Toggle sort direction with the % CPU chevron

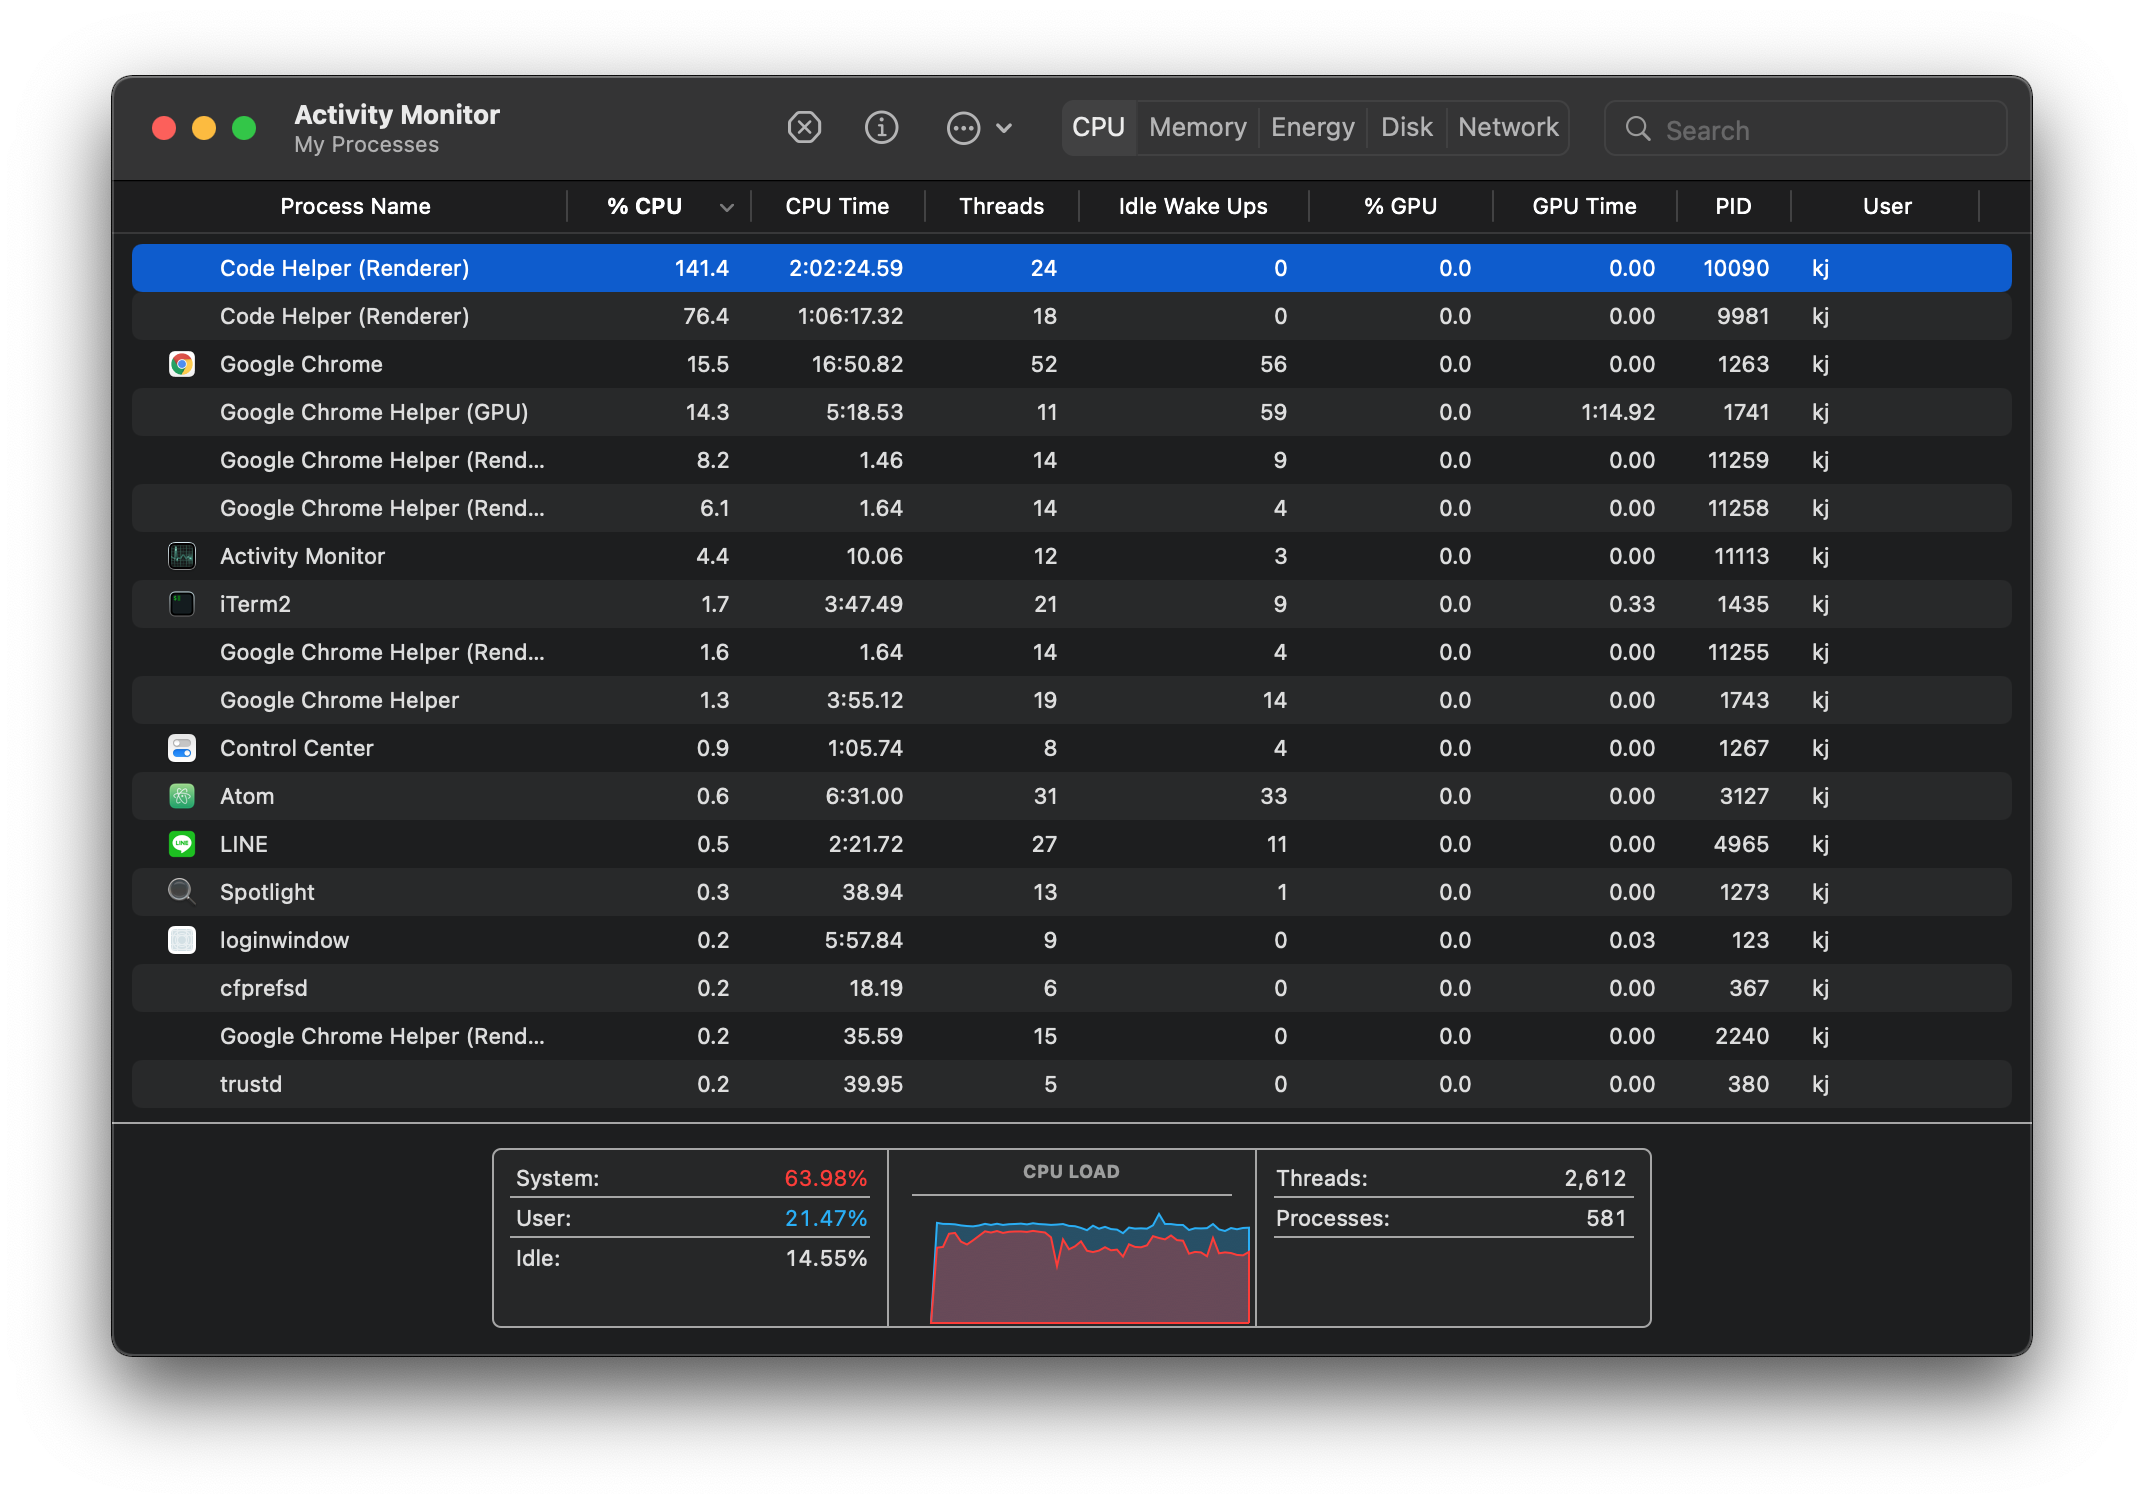[x=727, y=206]
